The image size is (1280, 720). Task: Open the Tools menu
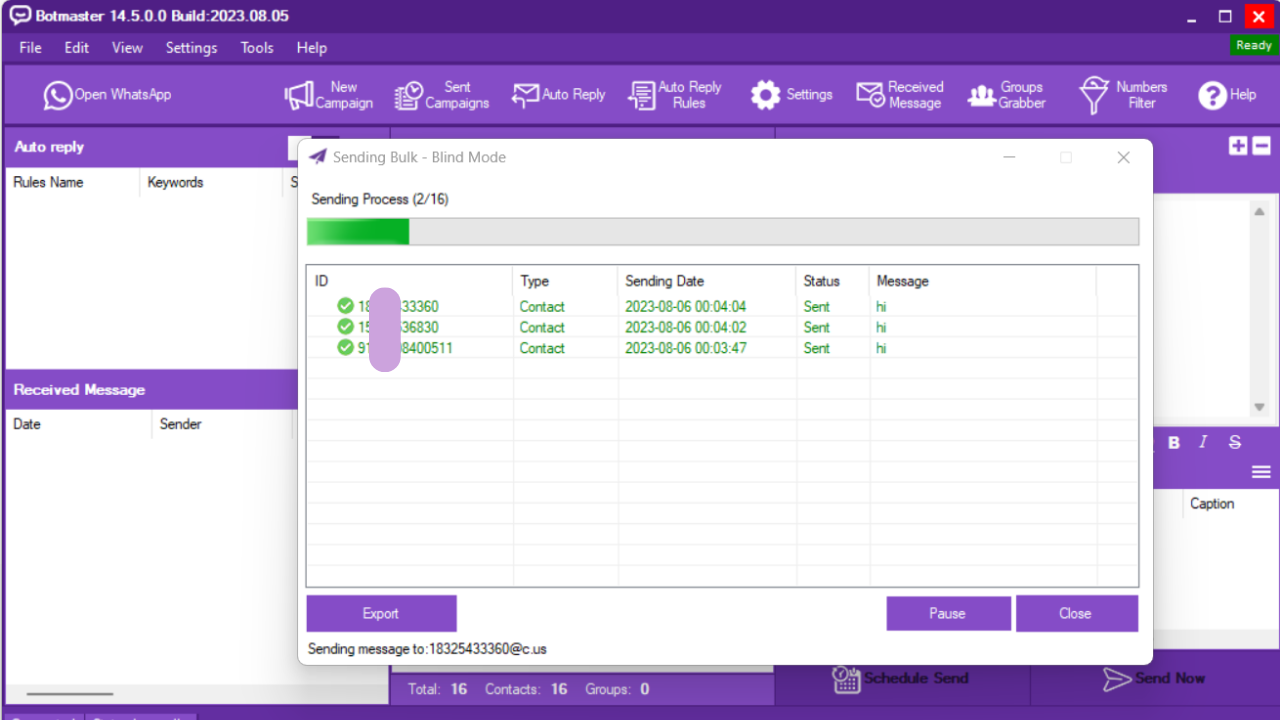[257, 48]
